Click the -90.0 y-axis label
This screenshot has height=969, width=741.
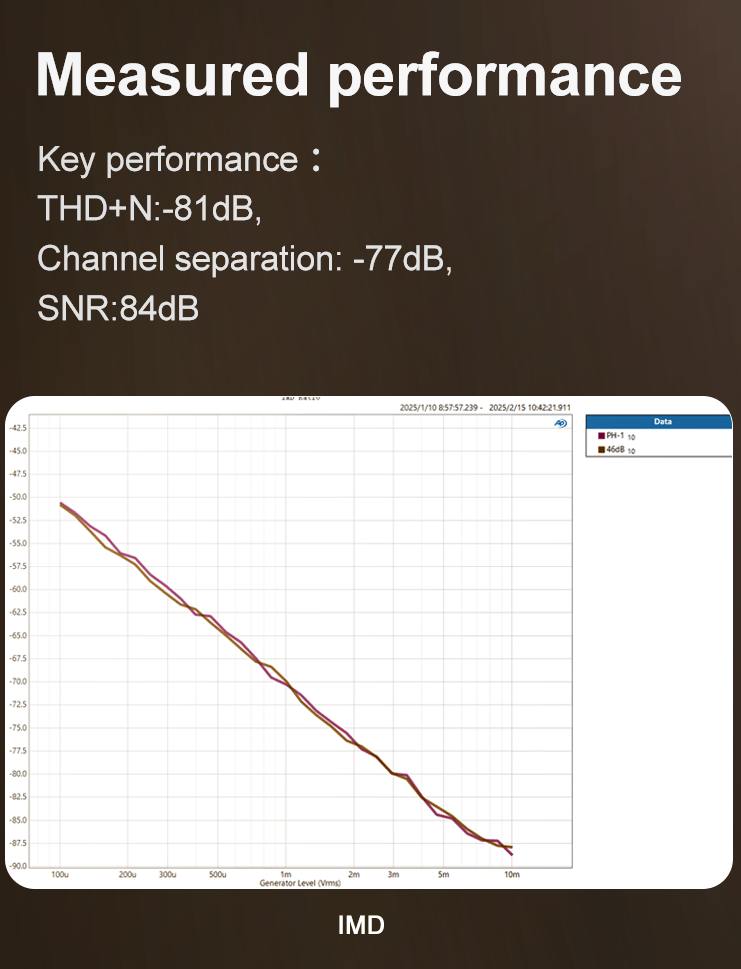19,866
